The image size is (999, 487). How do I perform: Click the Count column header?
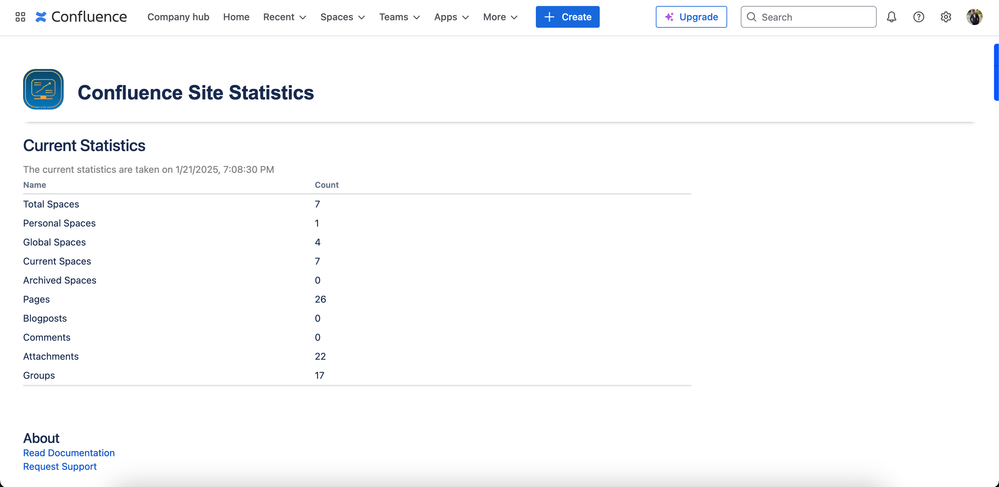(327, 185)
